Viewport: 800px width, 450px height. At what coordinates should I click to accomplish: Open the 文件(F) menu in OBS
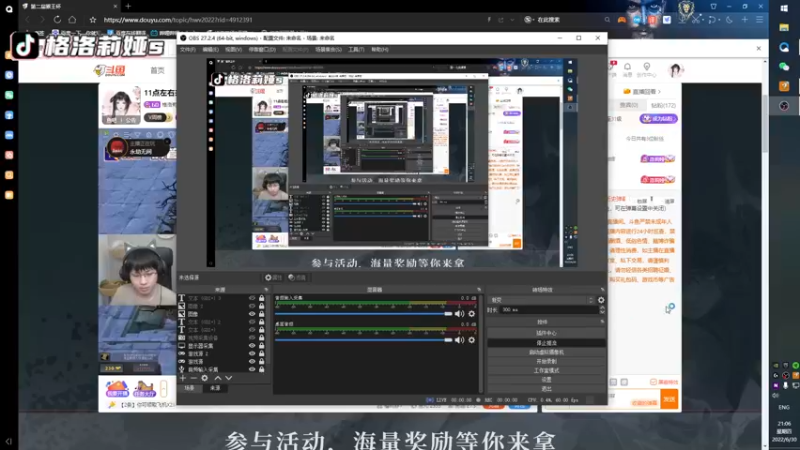coord(188,49)
